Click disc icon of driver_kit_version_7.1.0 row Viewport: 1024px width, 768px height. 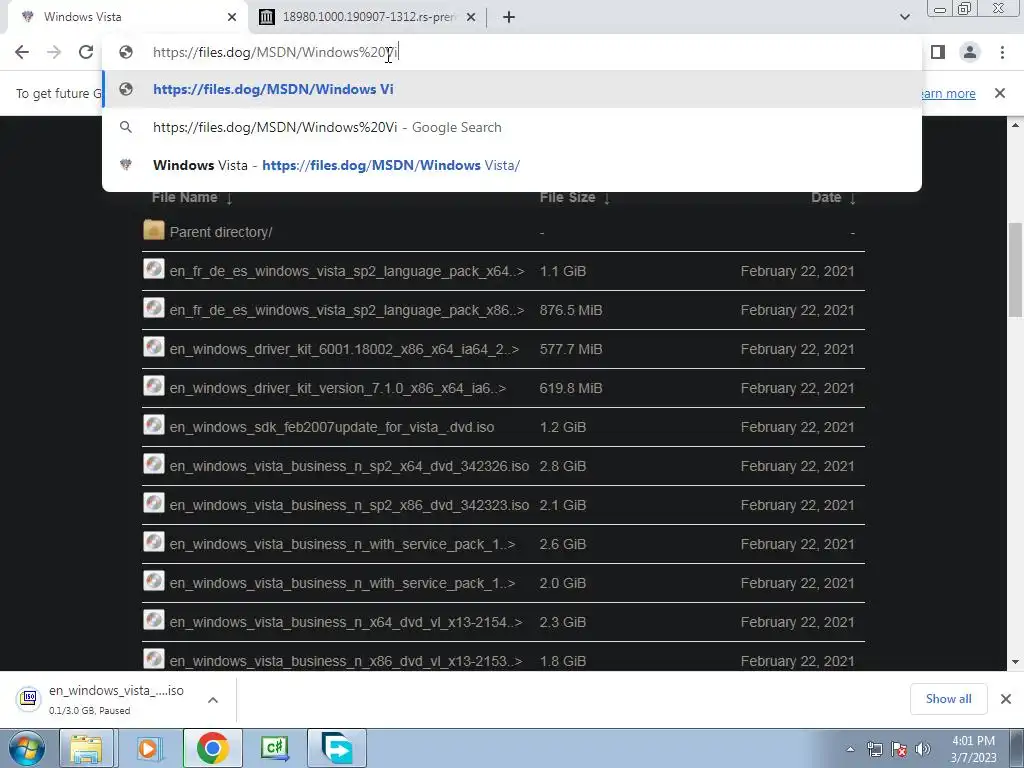point(153,385)
